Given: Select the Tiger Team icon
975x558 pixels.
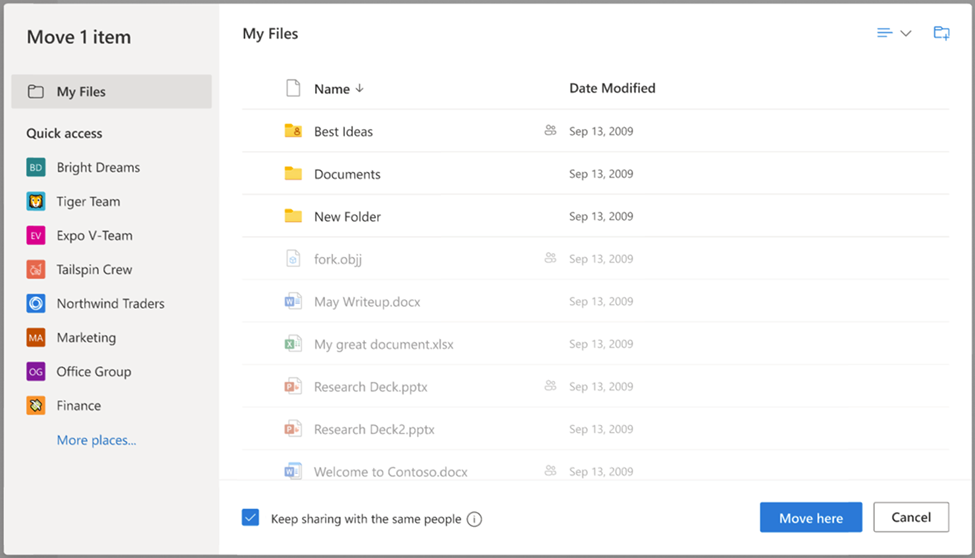Looking at the screenshot, I should point(36,202).
